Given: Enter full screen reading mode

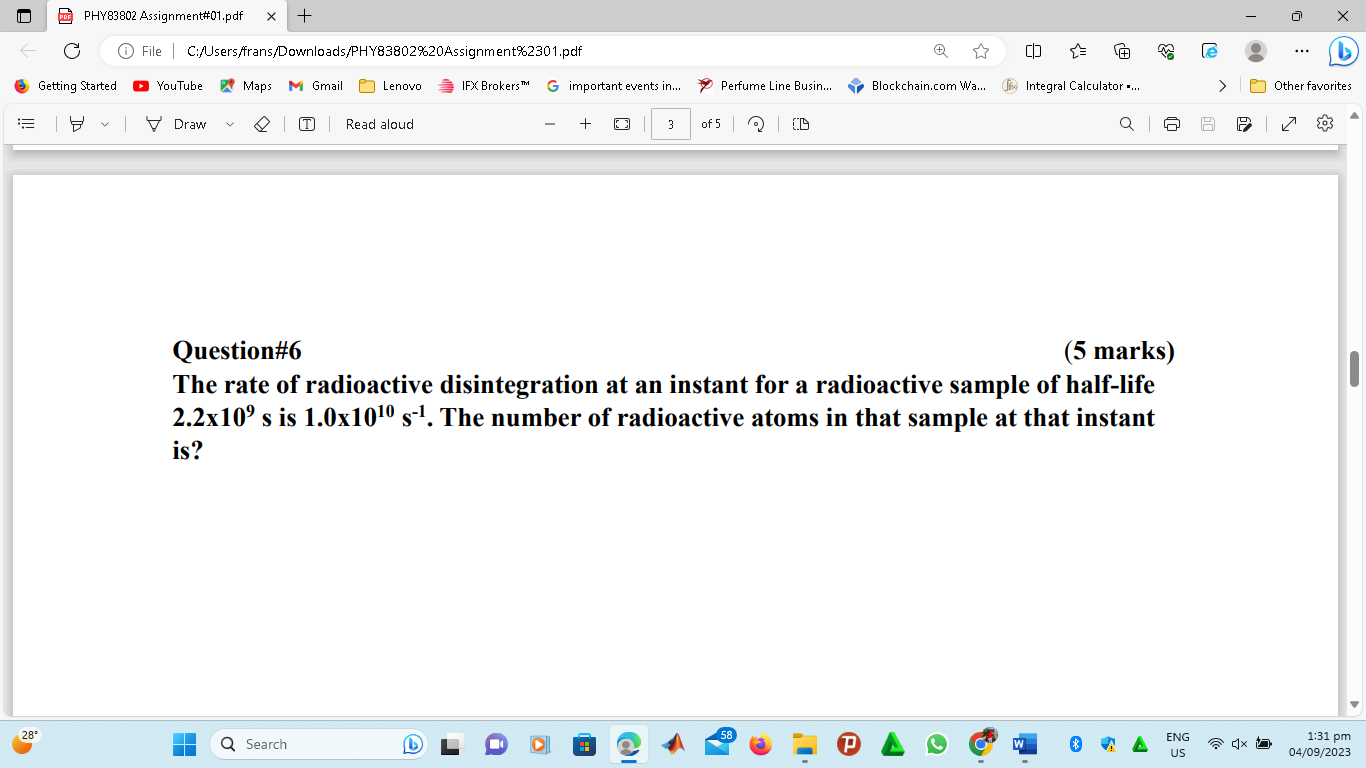Looking at the screenshot, I should click(1288, 123).
